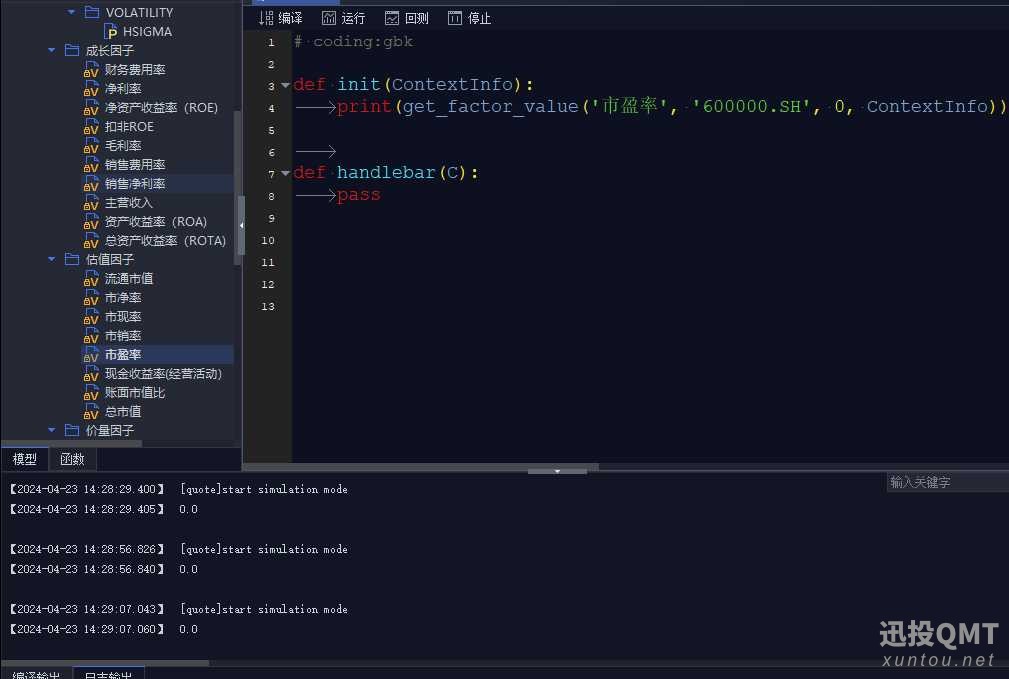Click the 回测 backtest toolbar button
Viewport: 1009px width, 679px height.
pos(406,18)
